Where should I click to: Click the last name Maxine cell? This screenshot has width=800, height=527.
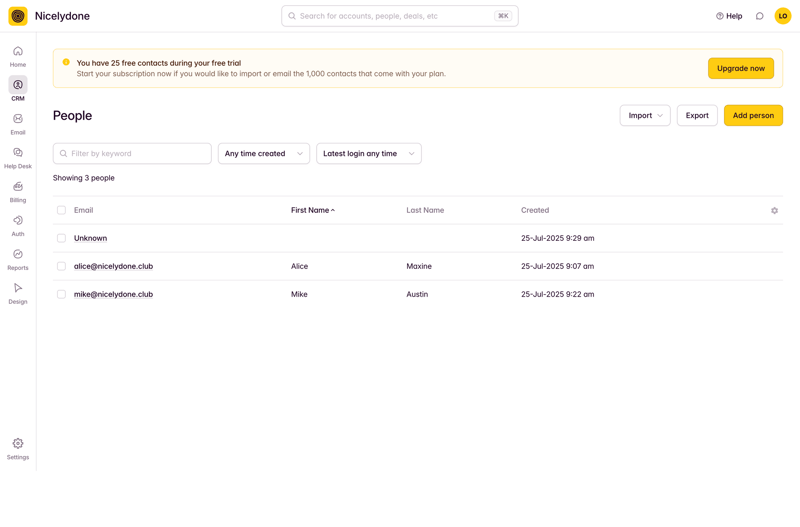419,266
